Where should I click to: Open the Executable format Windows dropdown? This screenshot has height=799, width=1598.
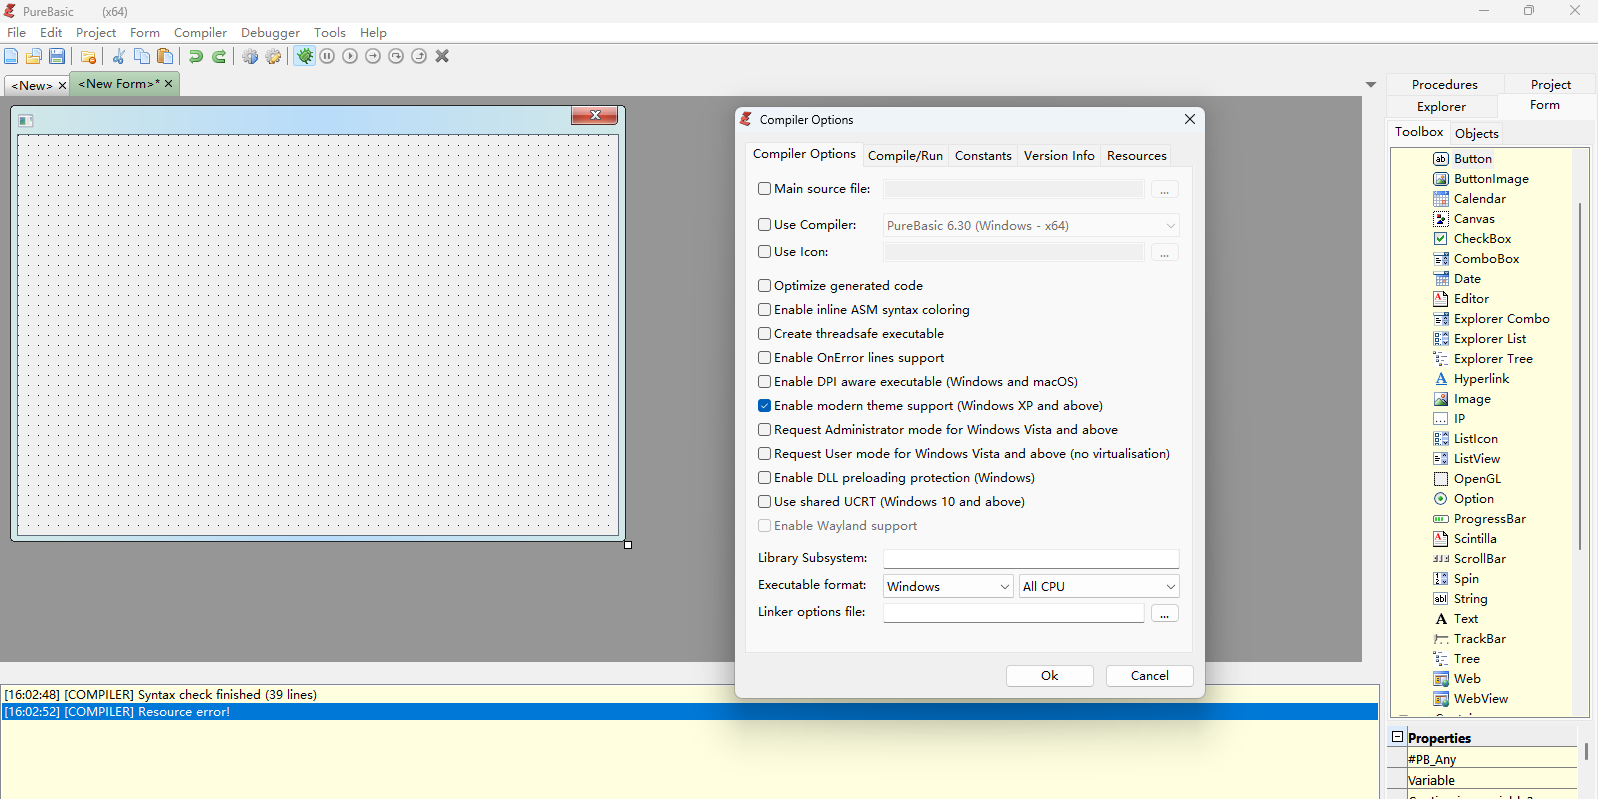(x=948, y=587)
